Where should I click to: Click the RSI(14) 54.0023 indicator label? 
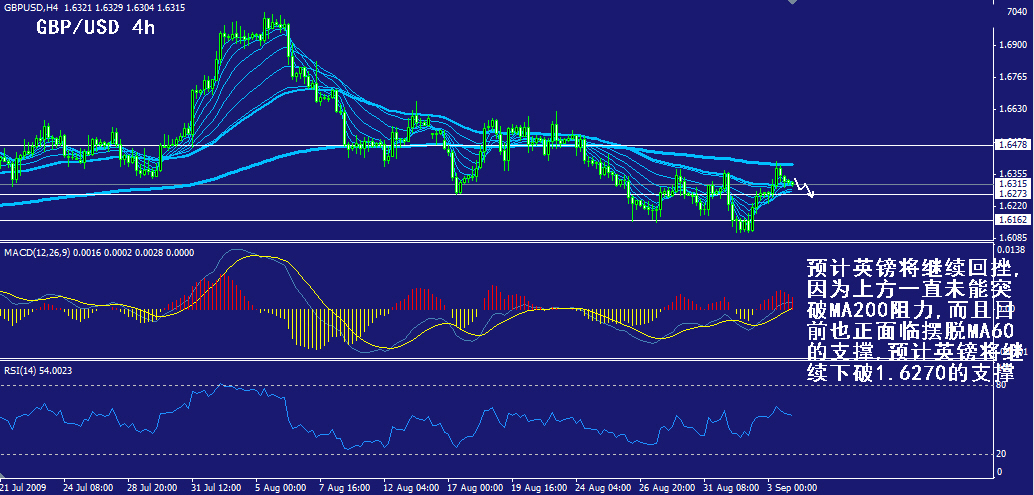[x=38, y=370]
